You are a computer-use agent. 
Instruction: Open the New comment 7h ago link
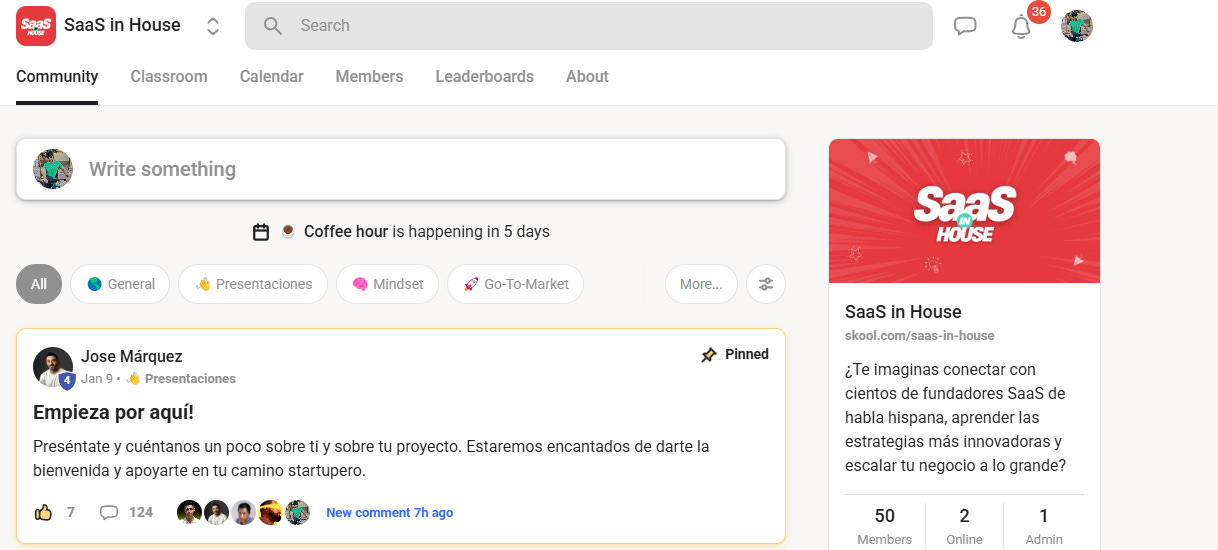point(390,513)
